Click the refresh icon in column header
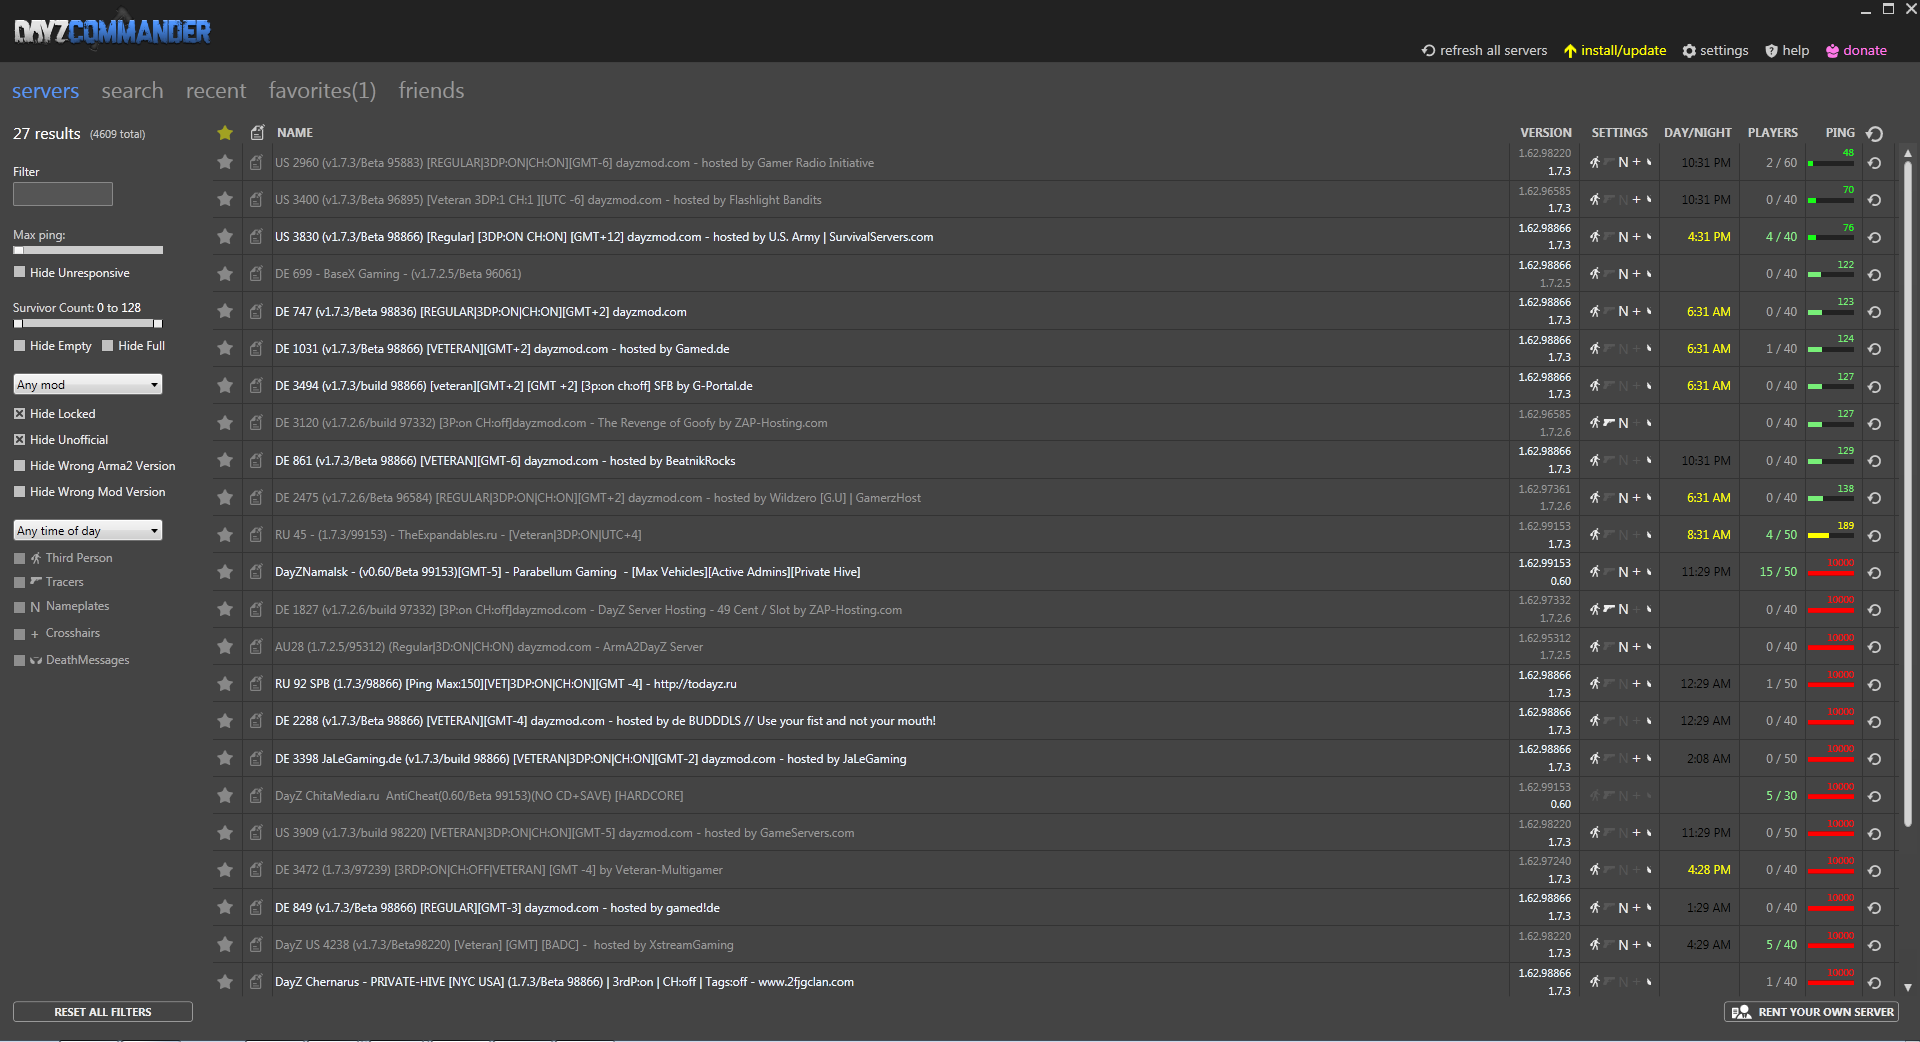The image size is (1920, 1042). pos(1875,133)
